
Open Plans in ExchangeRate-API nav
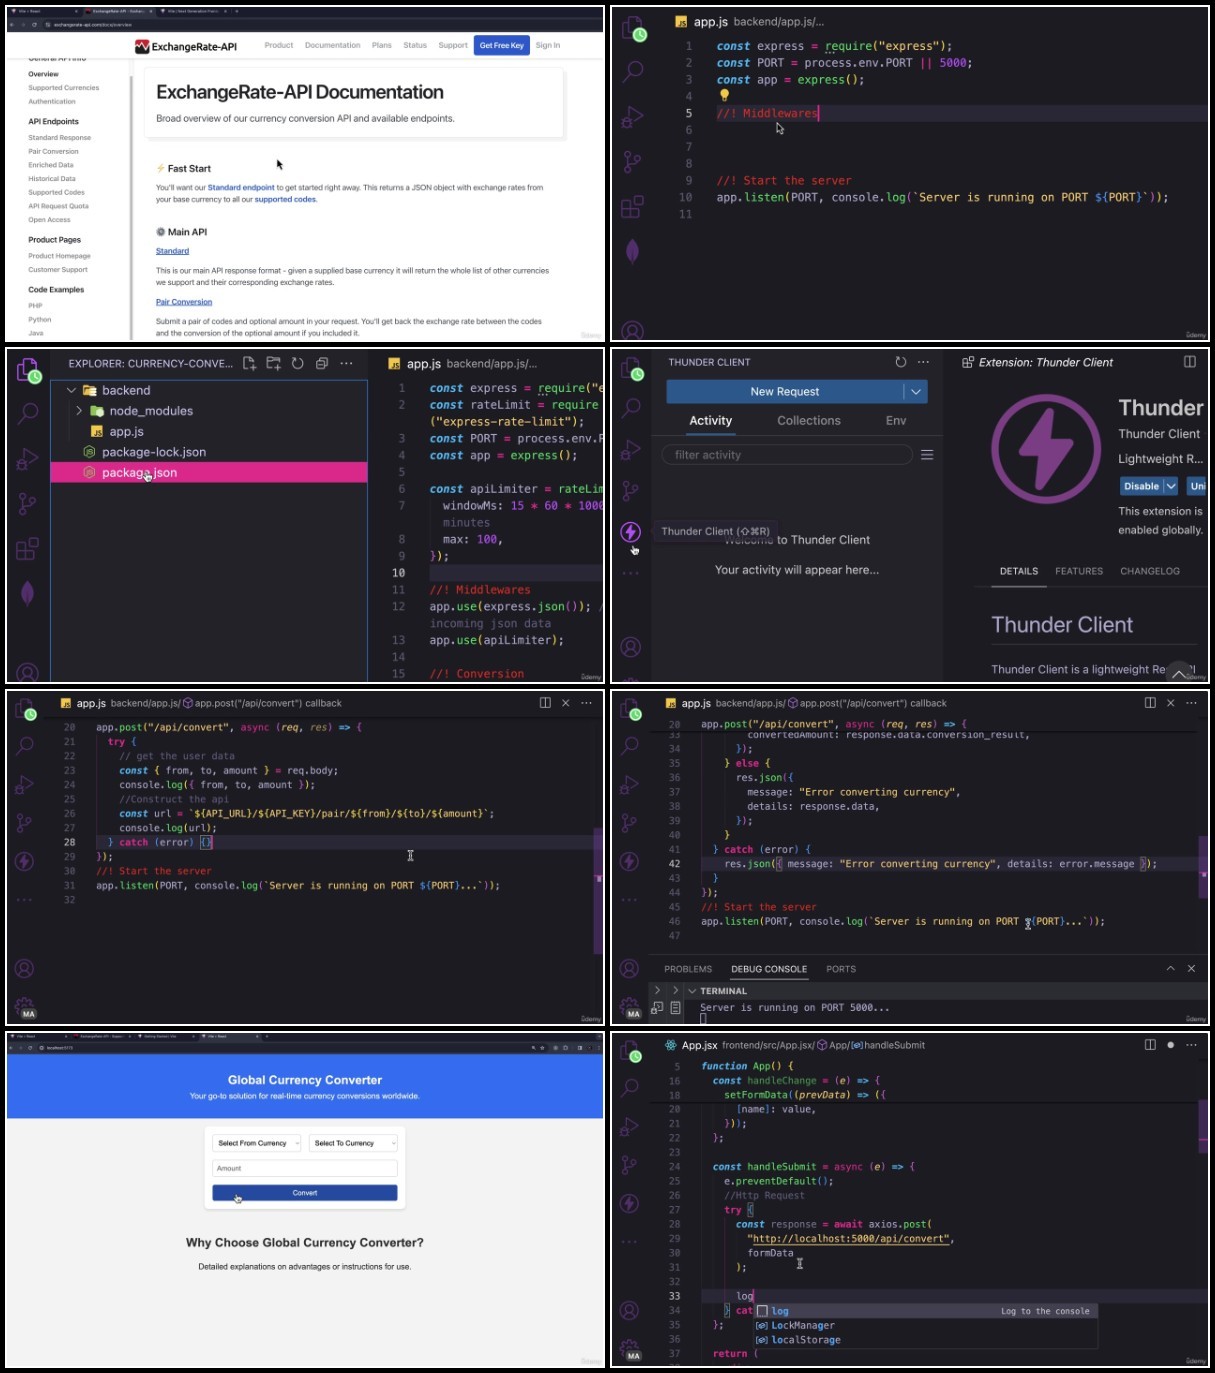pos(382,45)
